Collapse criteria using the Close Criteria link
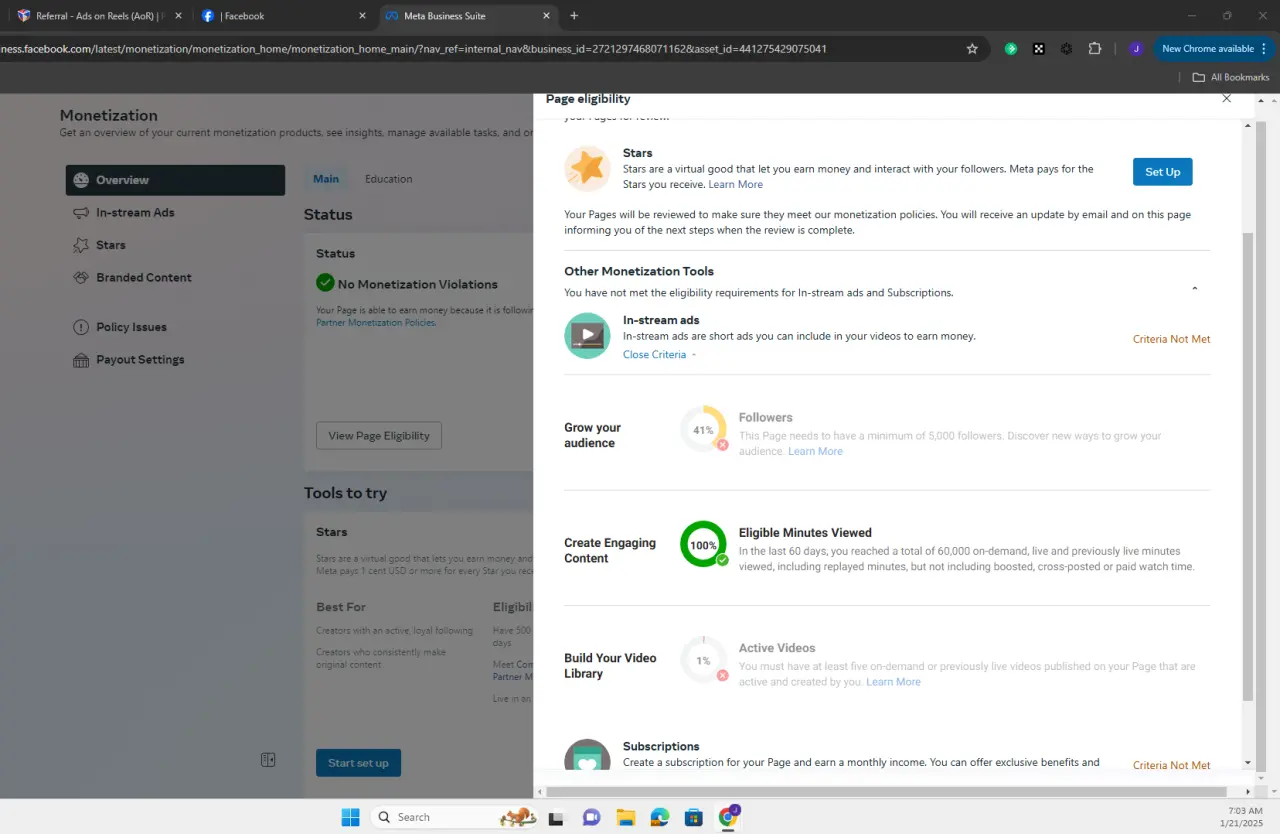This screenshot has height=834, width=1280. pos(659,355)
